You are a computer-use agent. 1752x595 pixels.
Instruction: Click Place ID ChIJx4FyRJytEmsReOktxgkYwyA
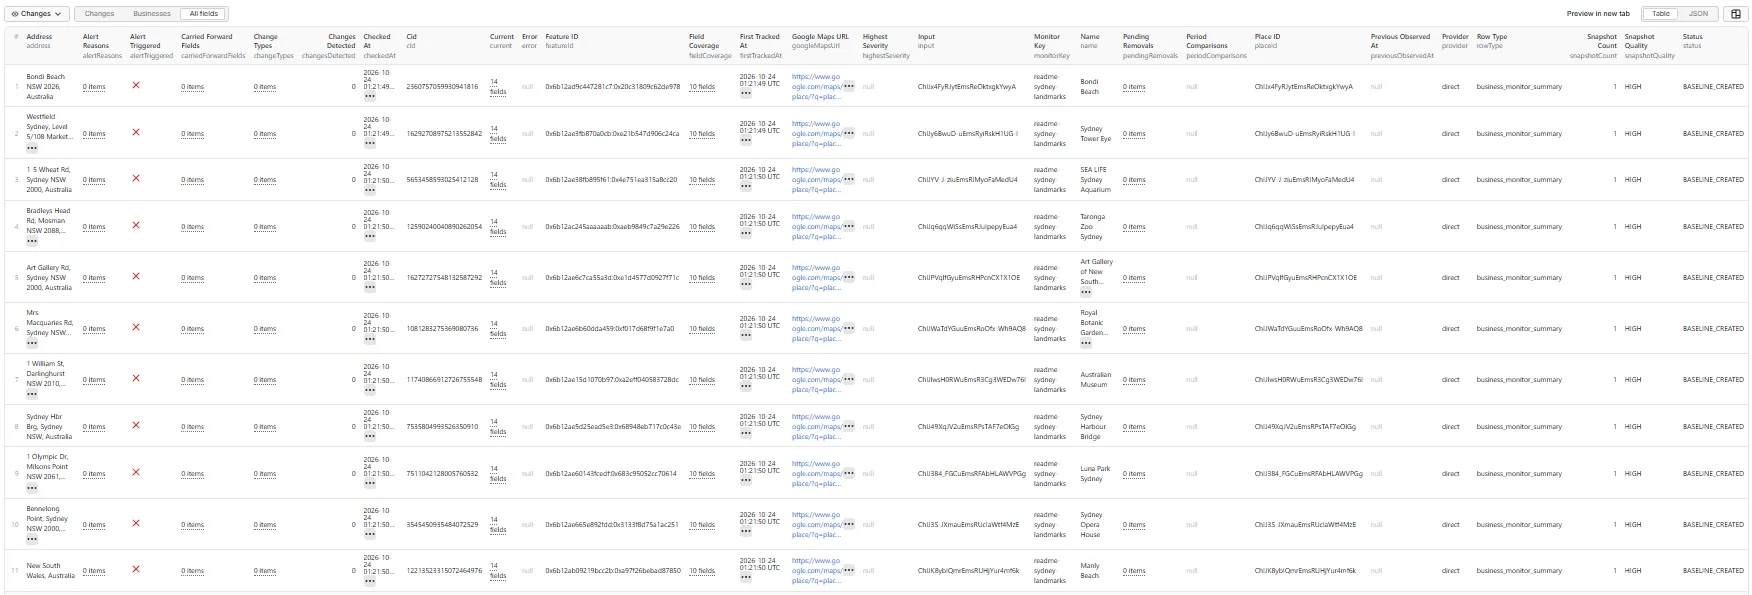(1303, 87)
